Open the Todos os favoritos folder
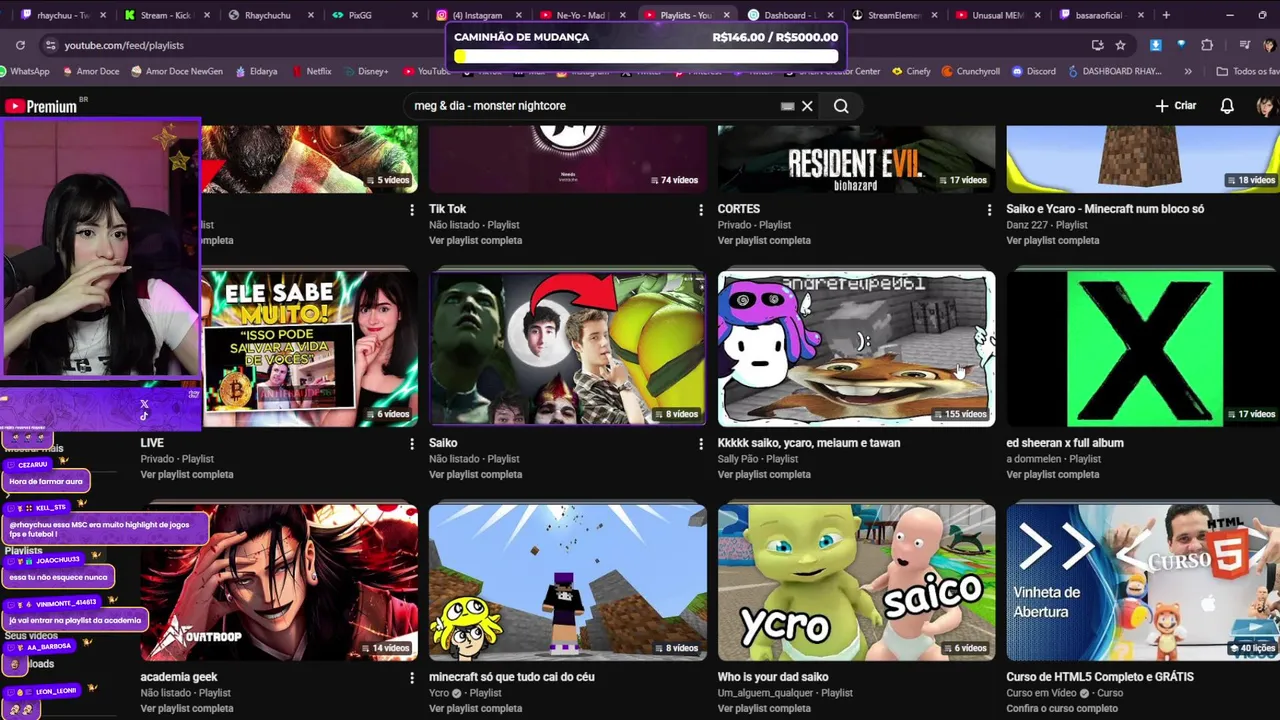The width and height of the screenshot is (1280, 720). [x=1246, y=72]
